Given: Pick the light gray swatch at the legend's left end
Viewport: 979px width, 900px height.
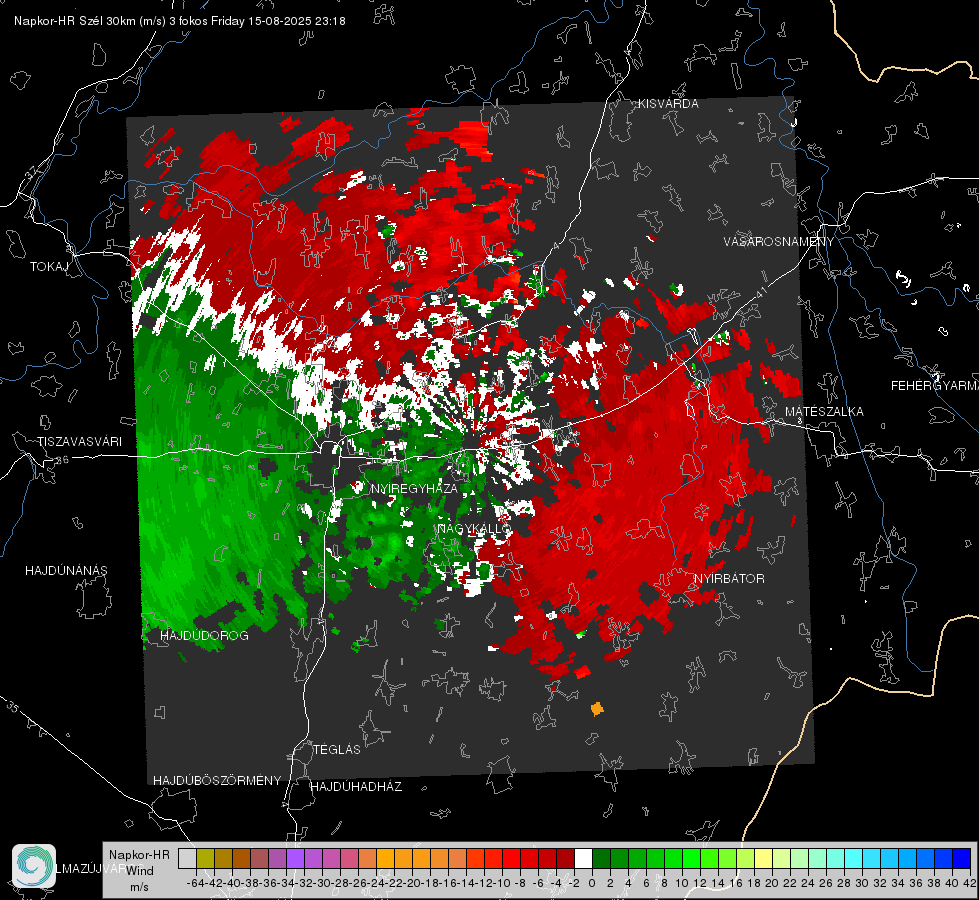Looking at the screenshot, I should point(187,858).
